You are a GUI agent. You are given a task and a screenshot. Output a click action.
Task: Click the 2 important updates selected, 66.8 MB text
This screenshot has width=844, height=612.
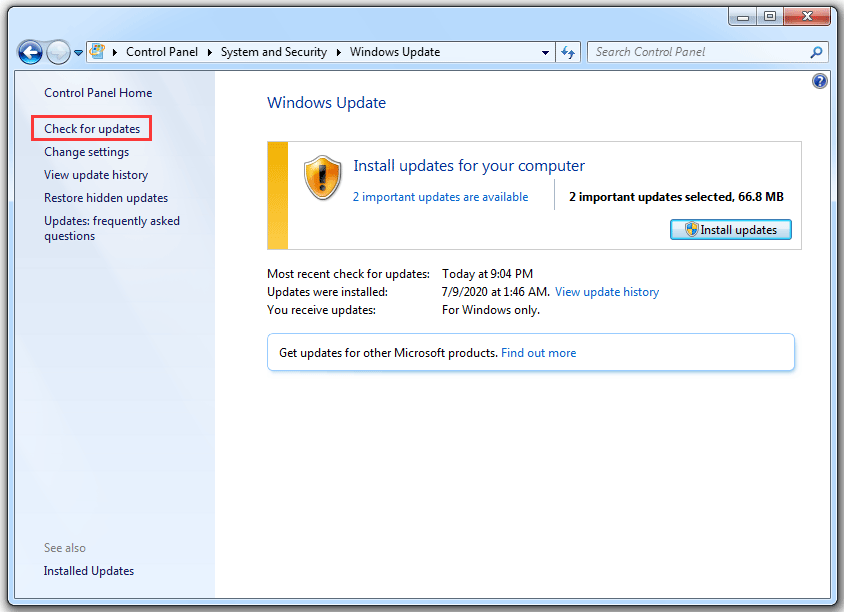pyautogui.click(x=676, y=197)
